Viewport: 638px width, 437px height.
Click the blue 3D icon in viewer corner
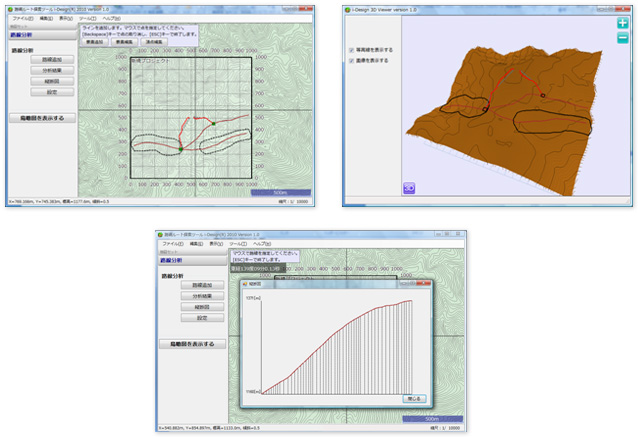[x=409, y=187]
